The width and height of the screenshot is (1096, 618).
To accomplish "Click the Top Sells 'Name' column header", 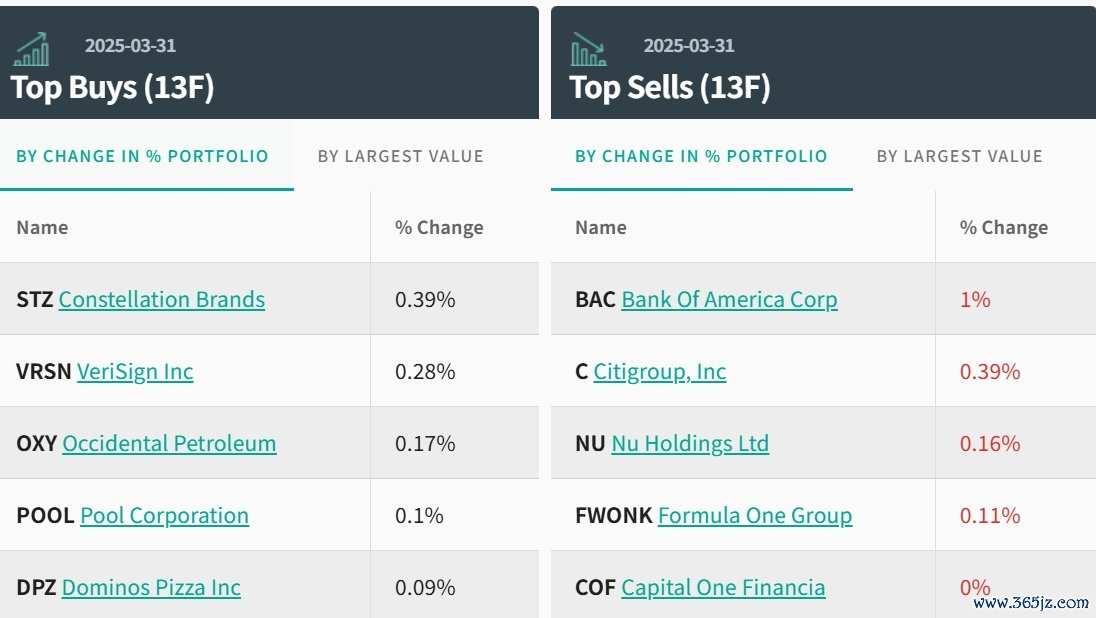I will (601, 227).
